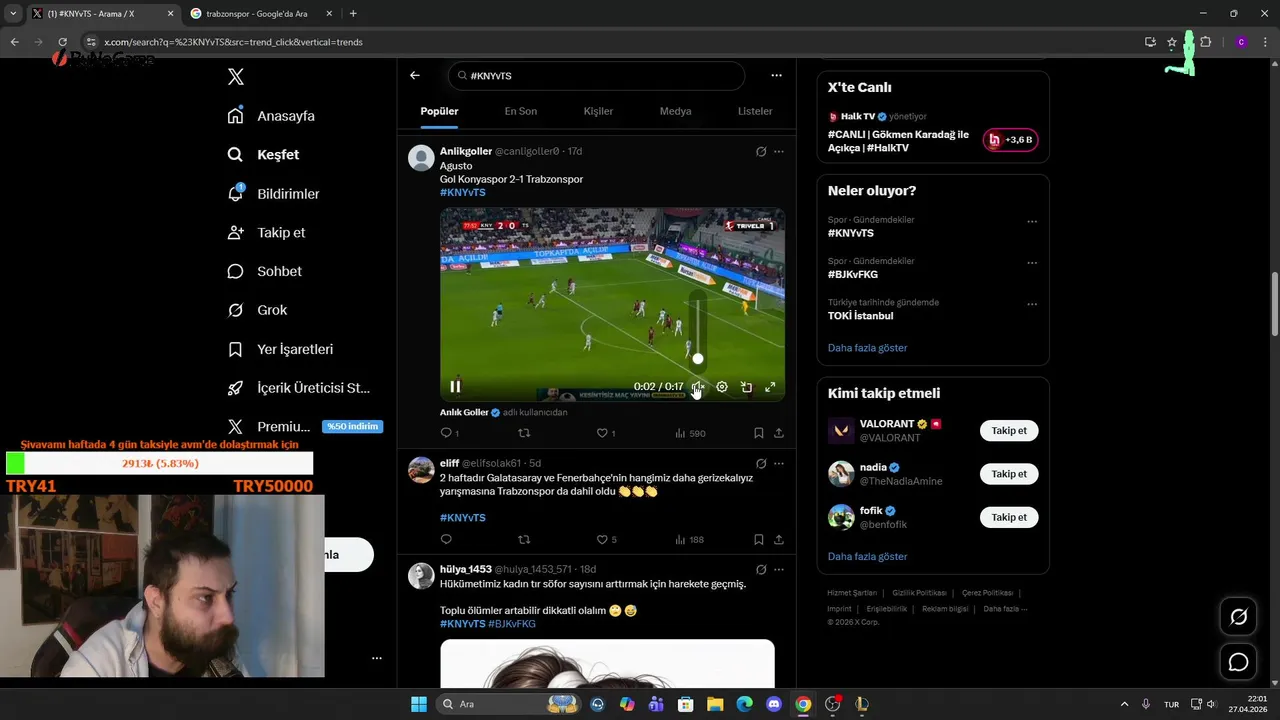Open floating Grok button

click(x=1238, y=617)
